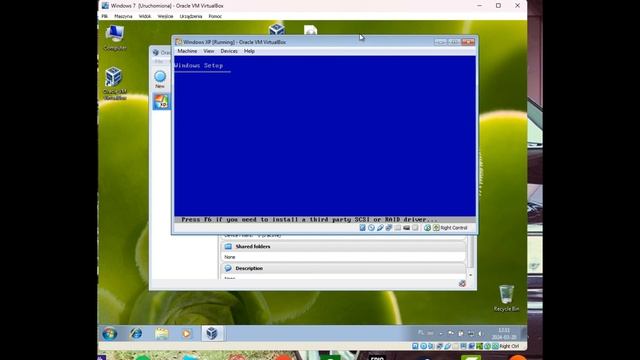Click 'None' text under Shared folders
640x360 pixels.
click(x=230, y=257)
